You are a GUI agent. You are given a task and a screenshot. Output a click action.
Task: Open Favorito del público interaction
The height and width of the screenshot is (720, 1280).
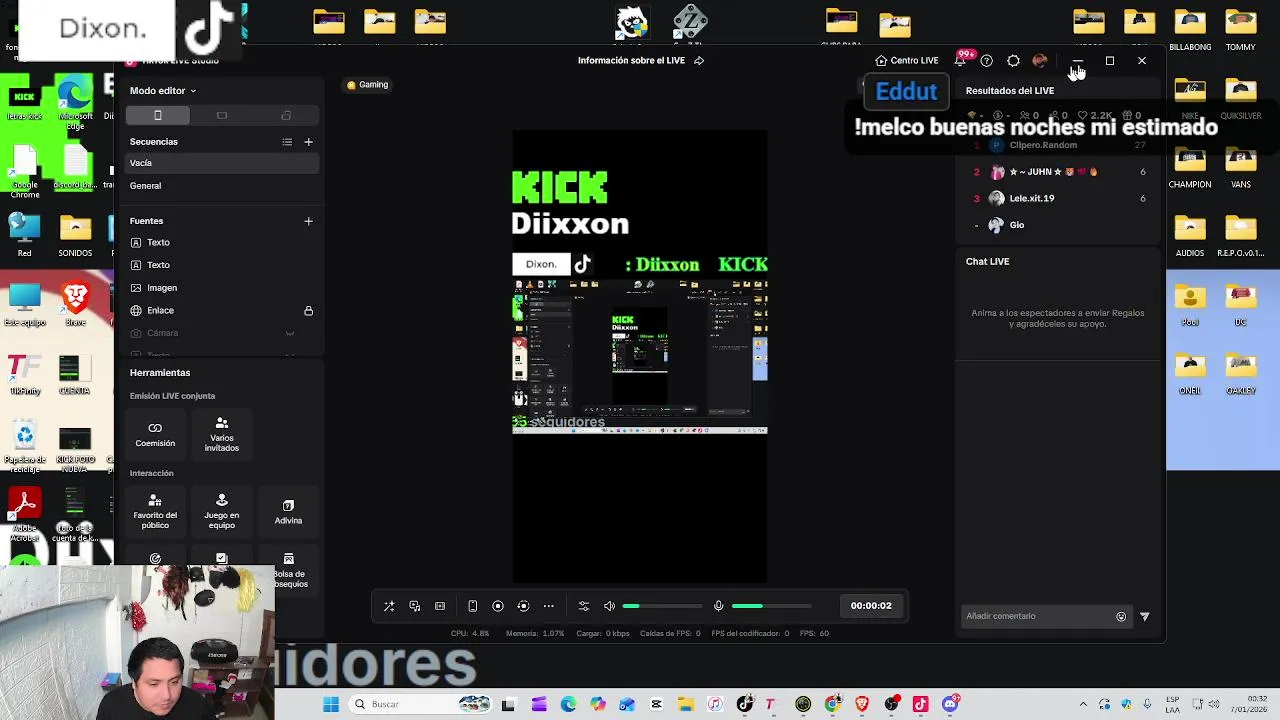pos(155,511)
